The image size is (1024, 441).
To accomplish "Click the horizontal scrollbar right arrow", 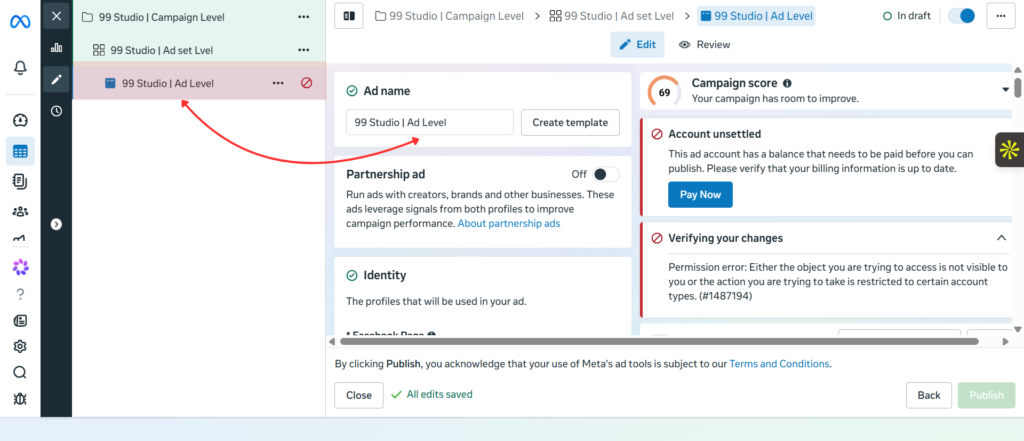I will click(1006, 342).
